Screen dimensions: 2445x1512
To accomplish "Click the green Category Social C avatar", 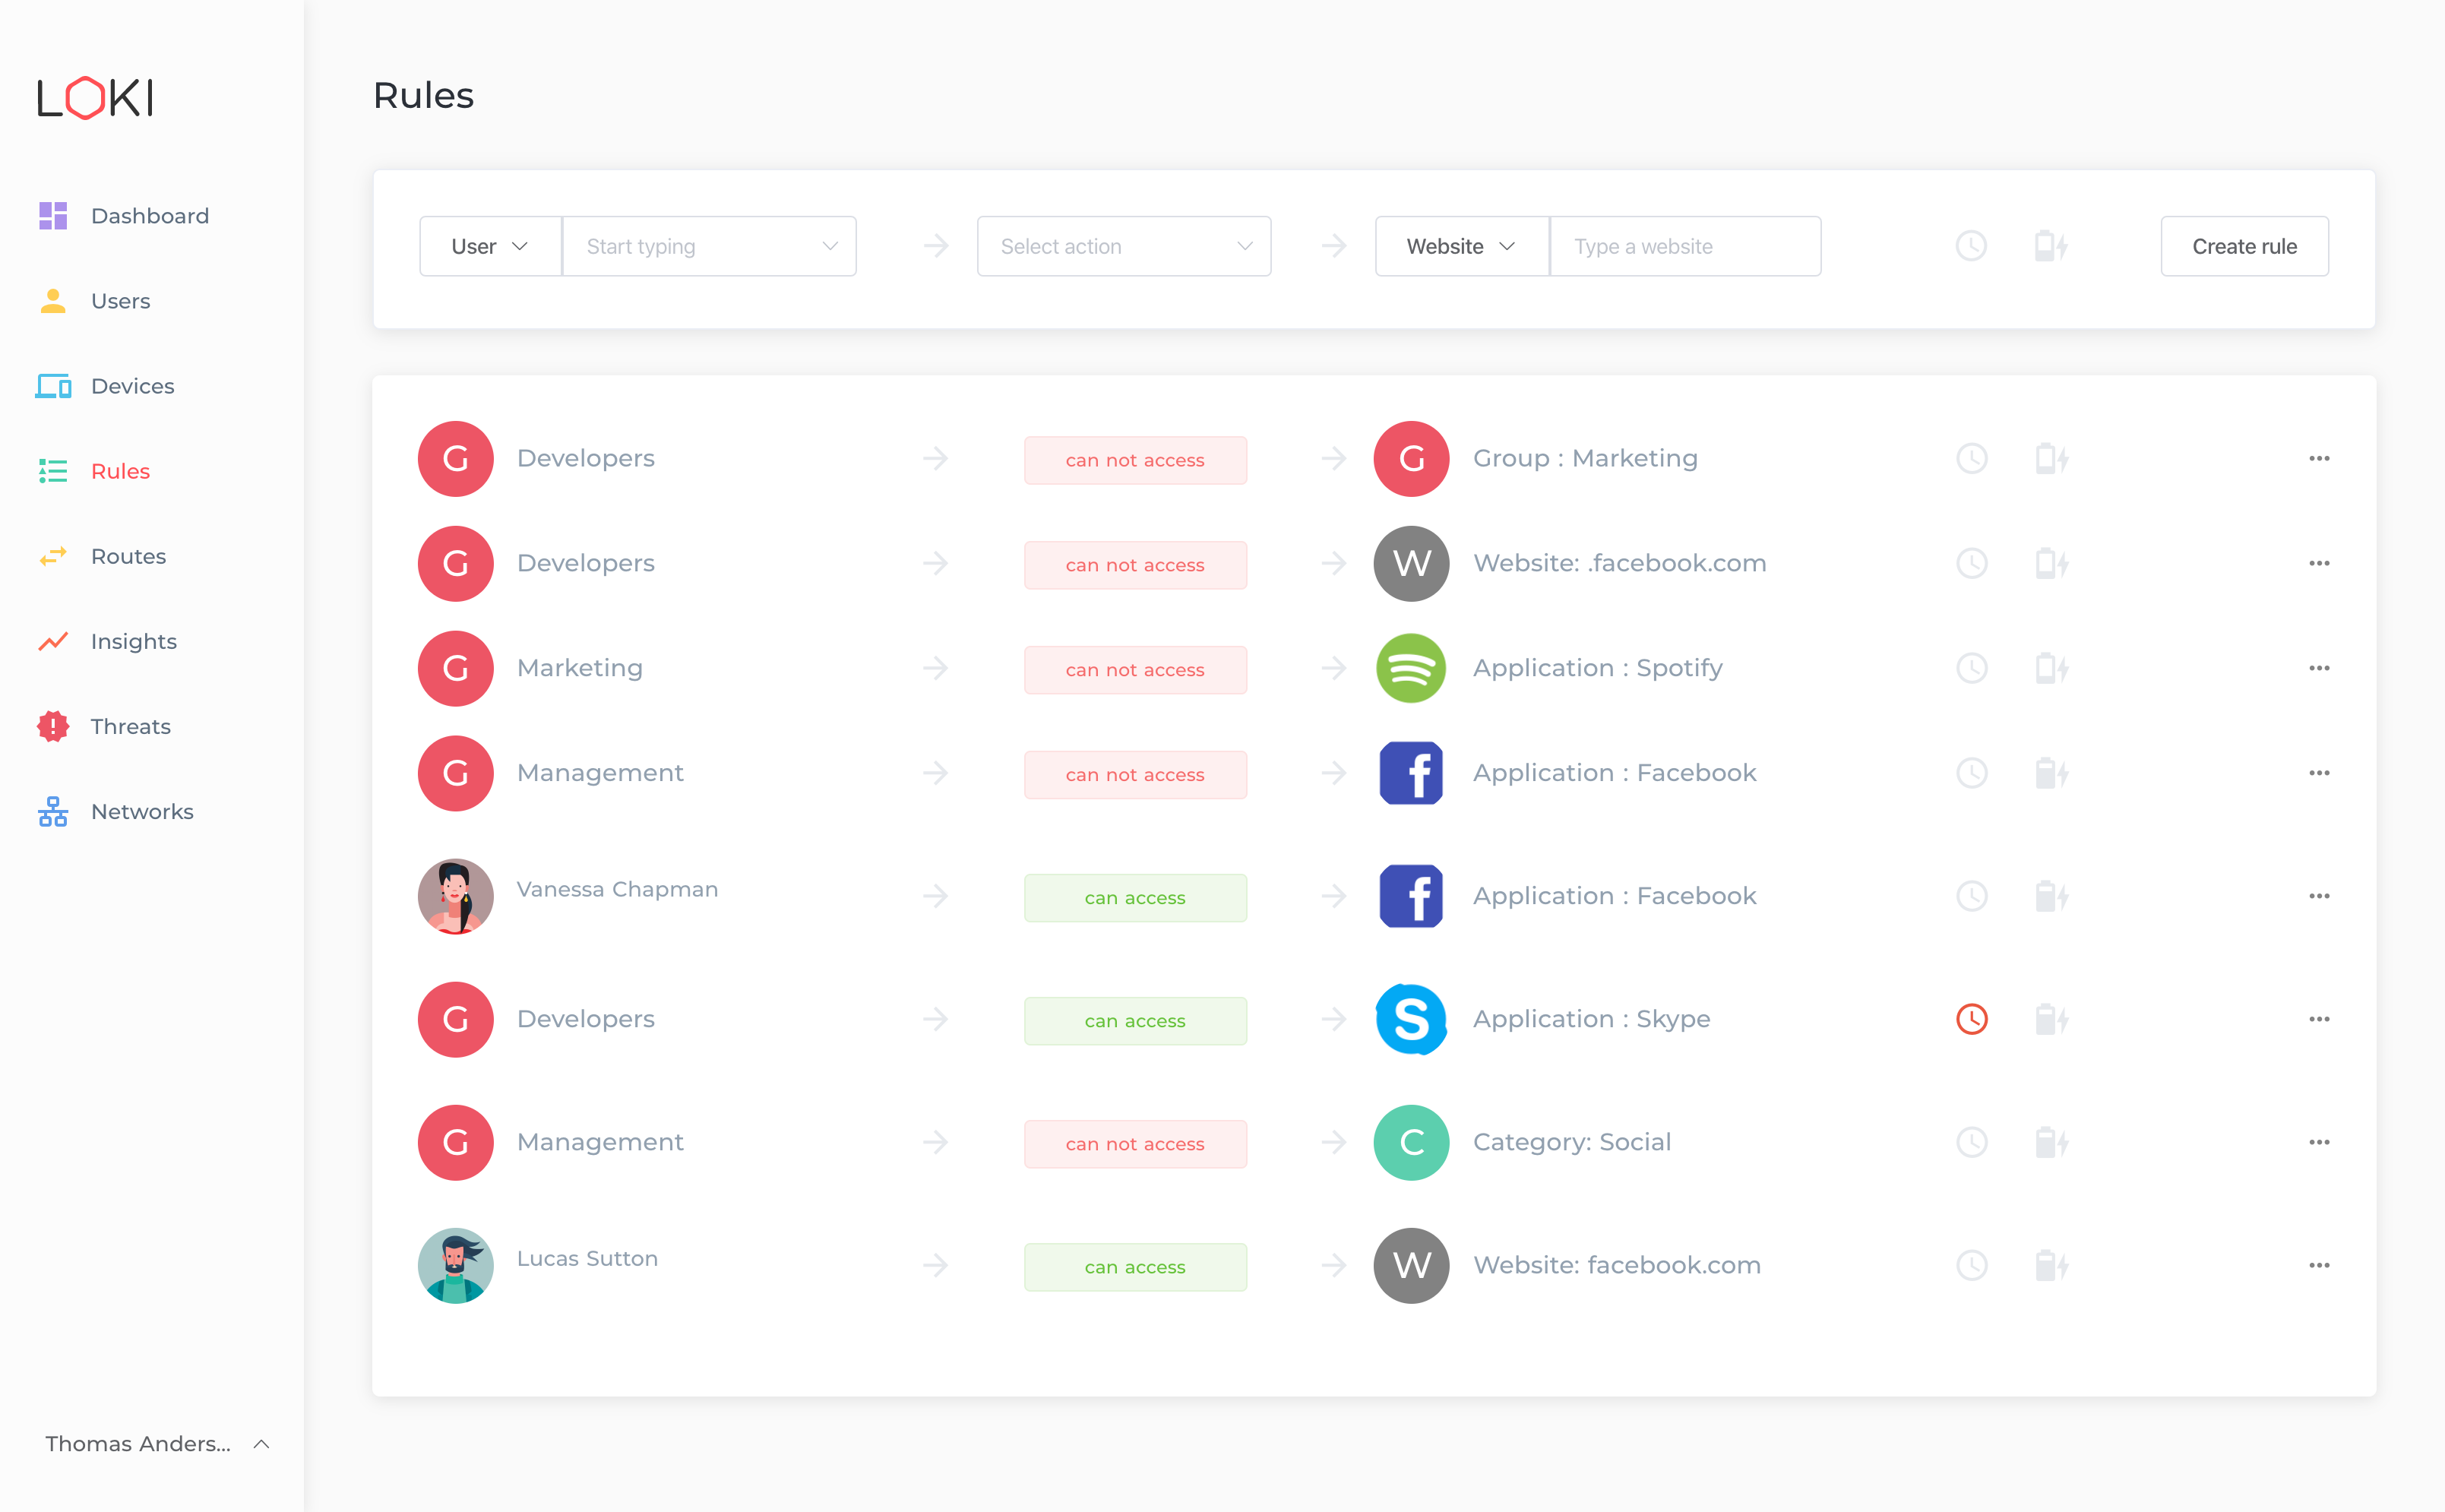I will pos(1411,1142).
